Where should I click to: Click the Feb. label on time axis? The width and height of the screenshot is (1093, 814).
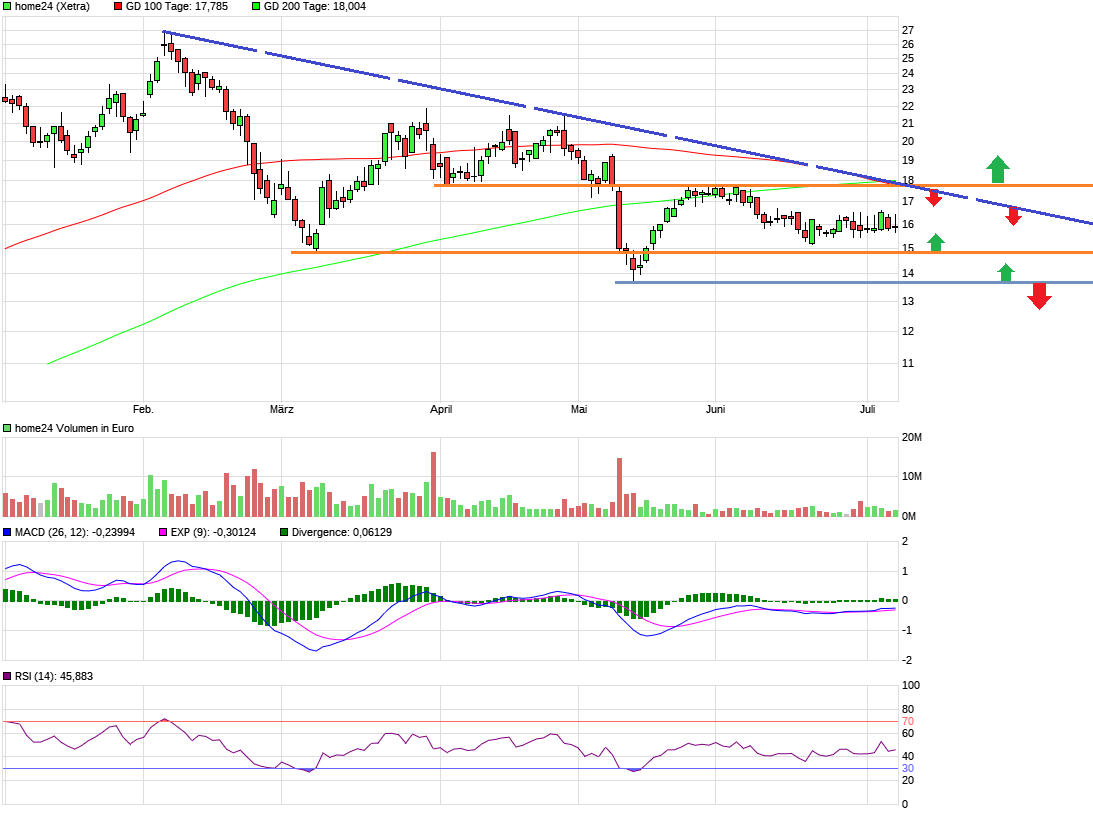143,409
